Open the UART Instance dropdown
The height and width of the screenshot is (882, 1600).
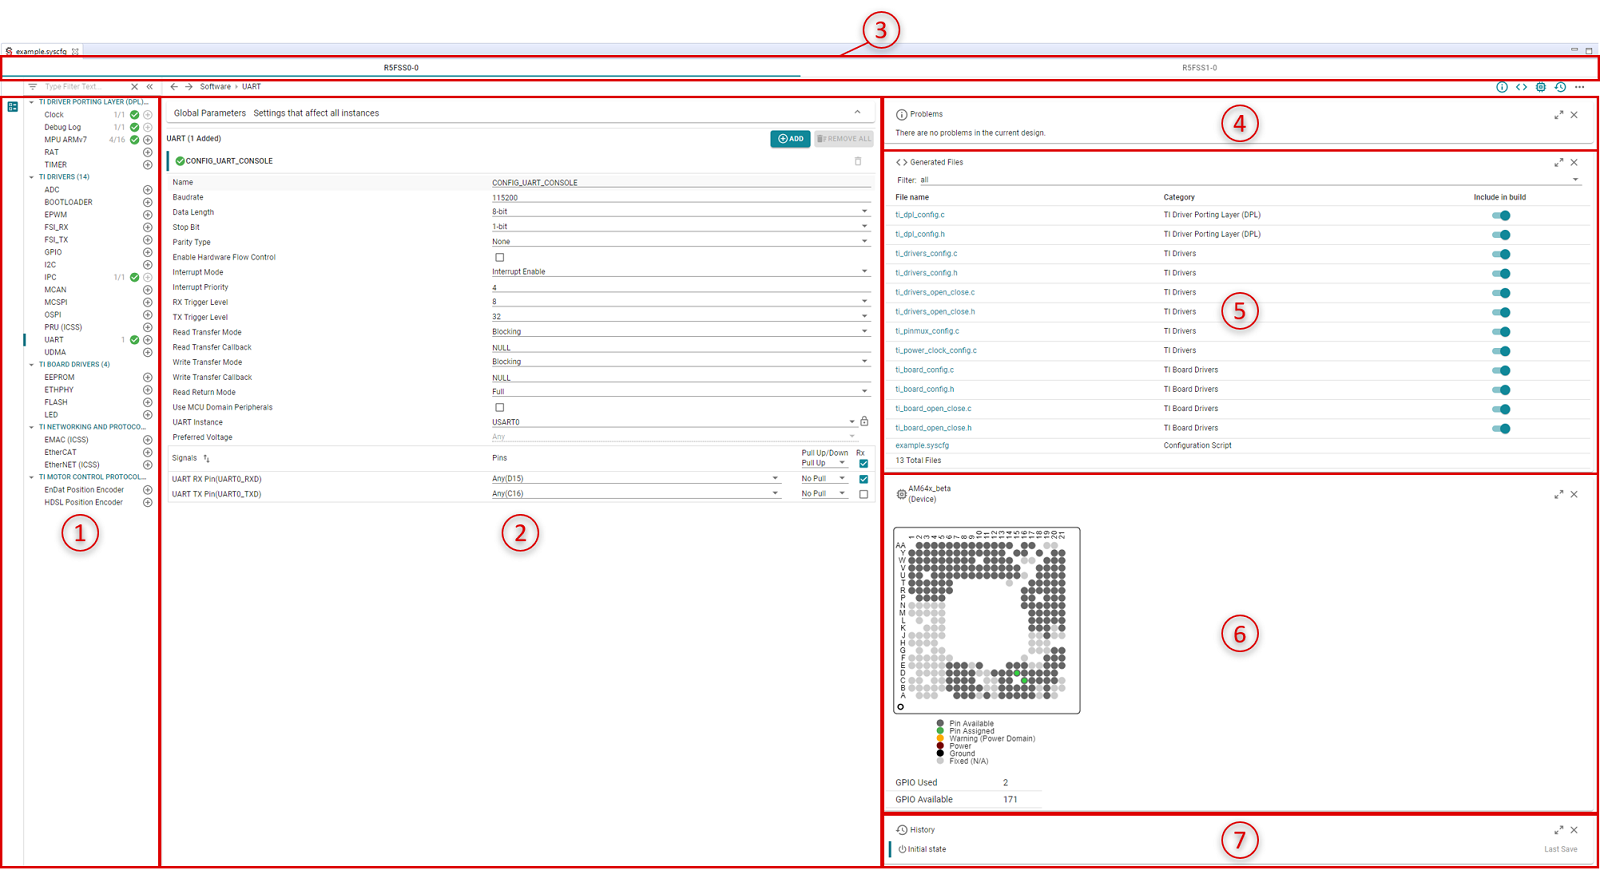tap(674, 422)
